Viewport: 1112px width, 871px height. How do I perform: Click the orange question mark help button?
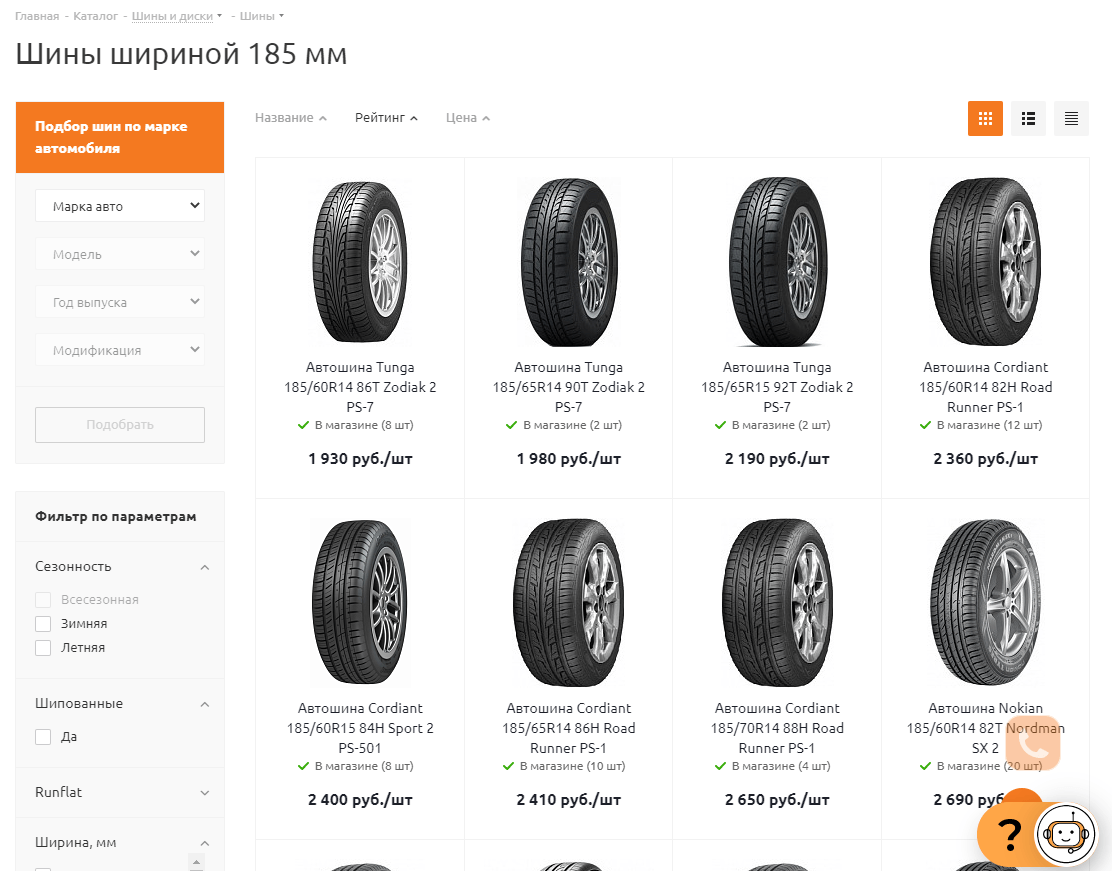coord(1008,834)
